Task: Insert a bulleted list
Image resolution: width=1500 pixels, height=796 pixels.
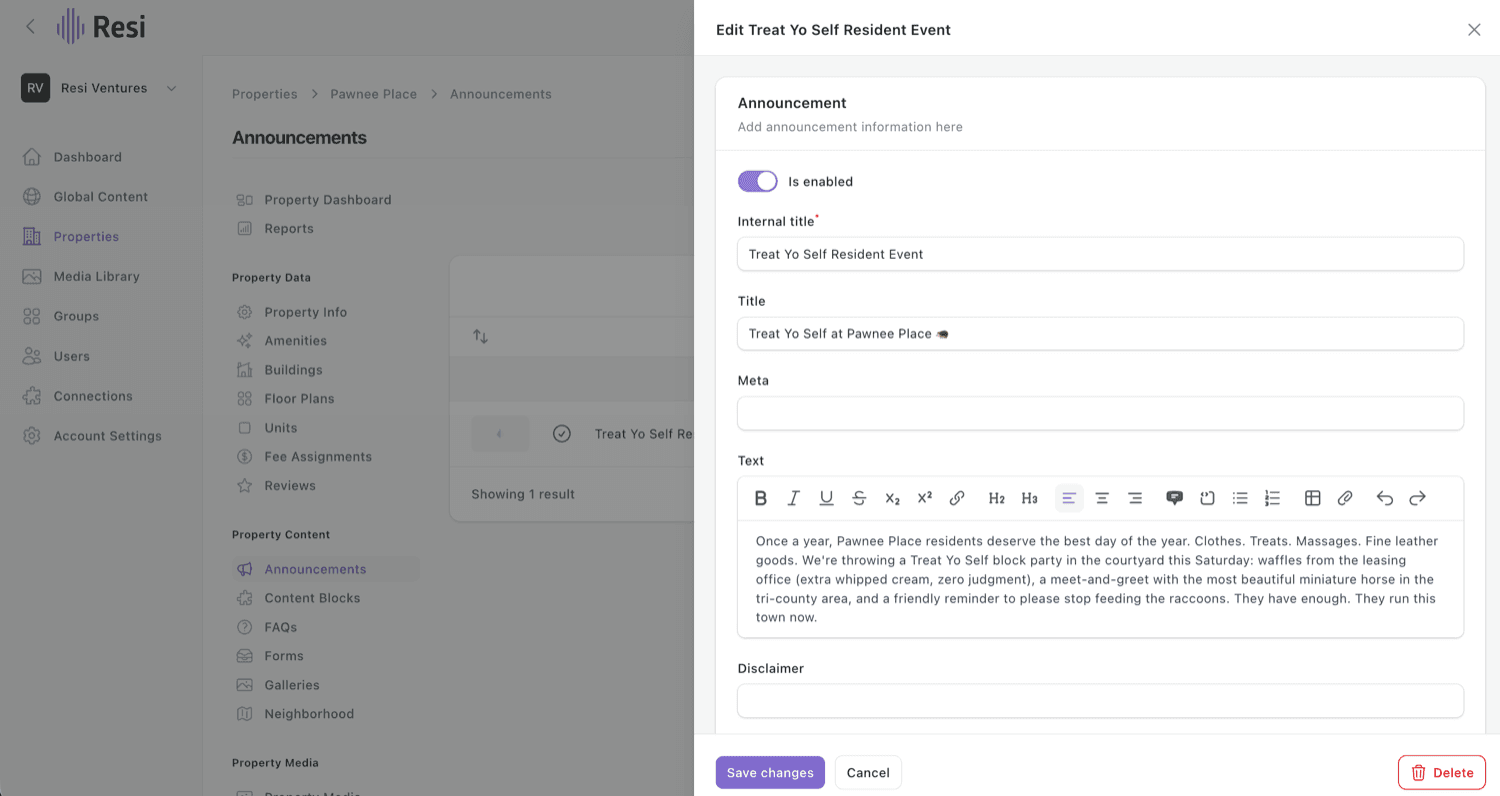Action: (x=1240, y=498)
